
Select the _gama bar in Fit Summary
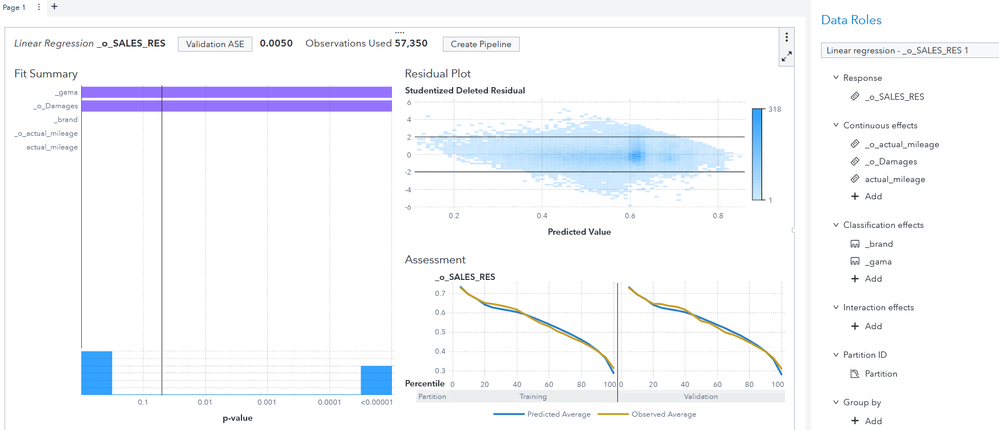236,92
